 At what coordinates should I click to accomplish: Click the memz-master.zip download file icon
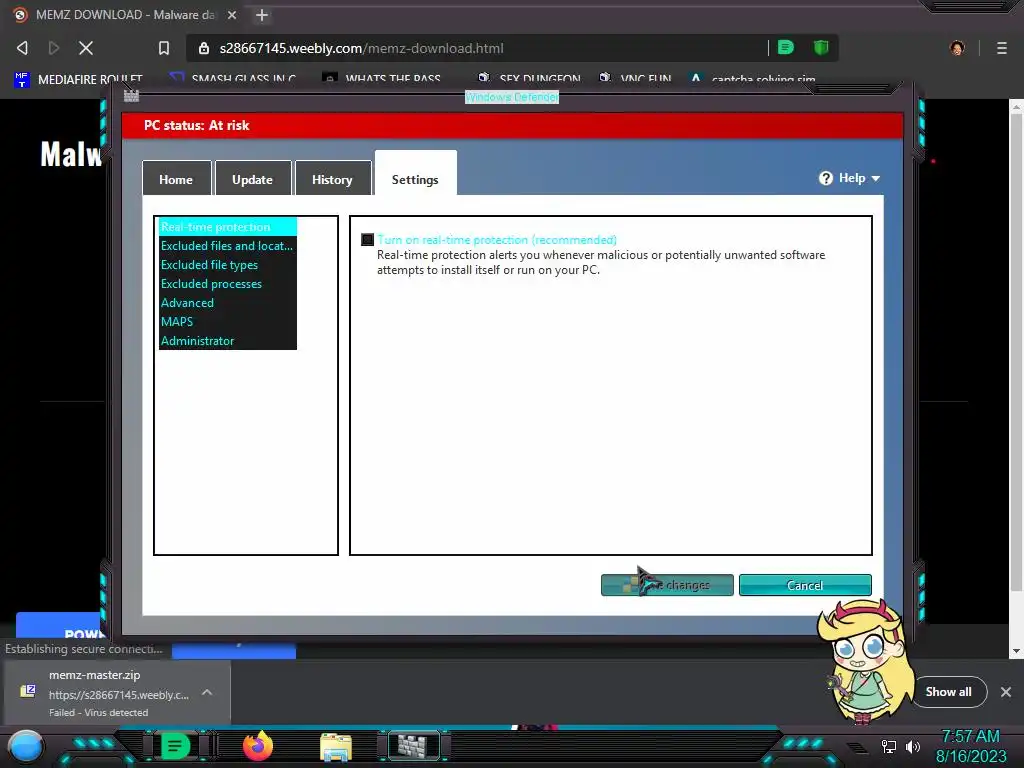click(x=27, y=691)
